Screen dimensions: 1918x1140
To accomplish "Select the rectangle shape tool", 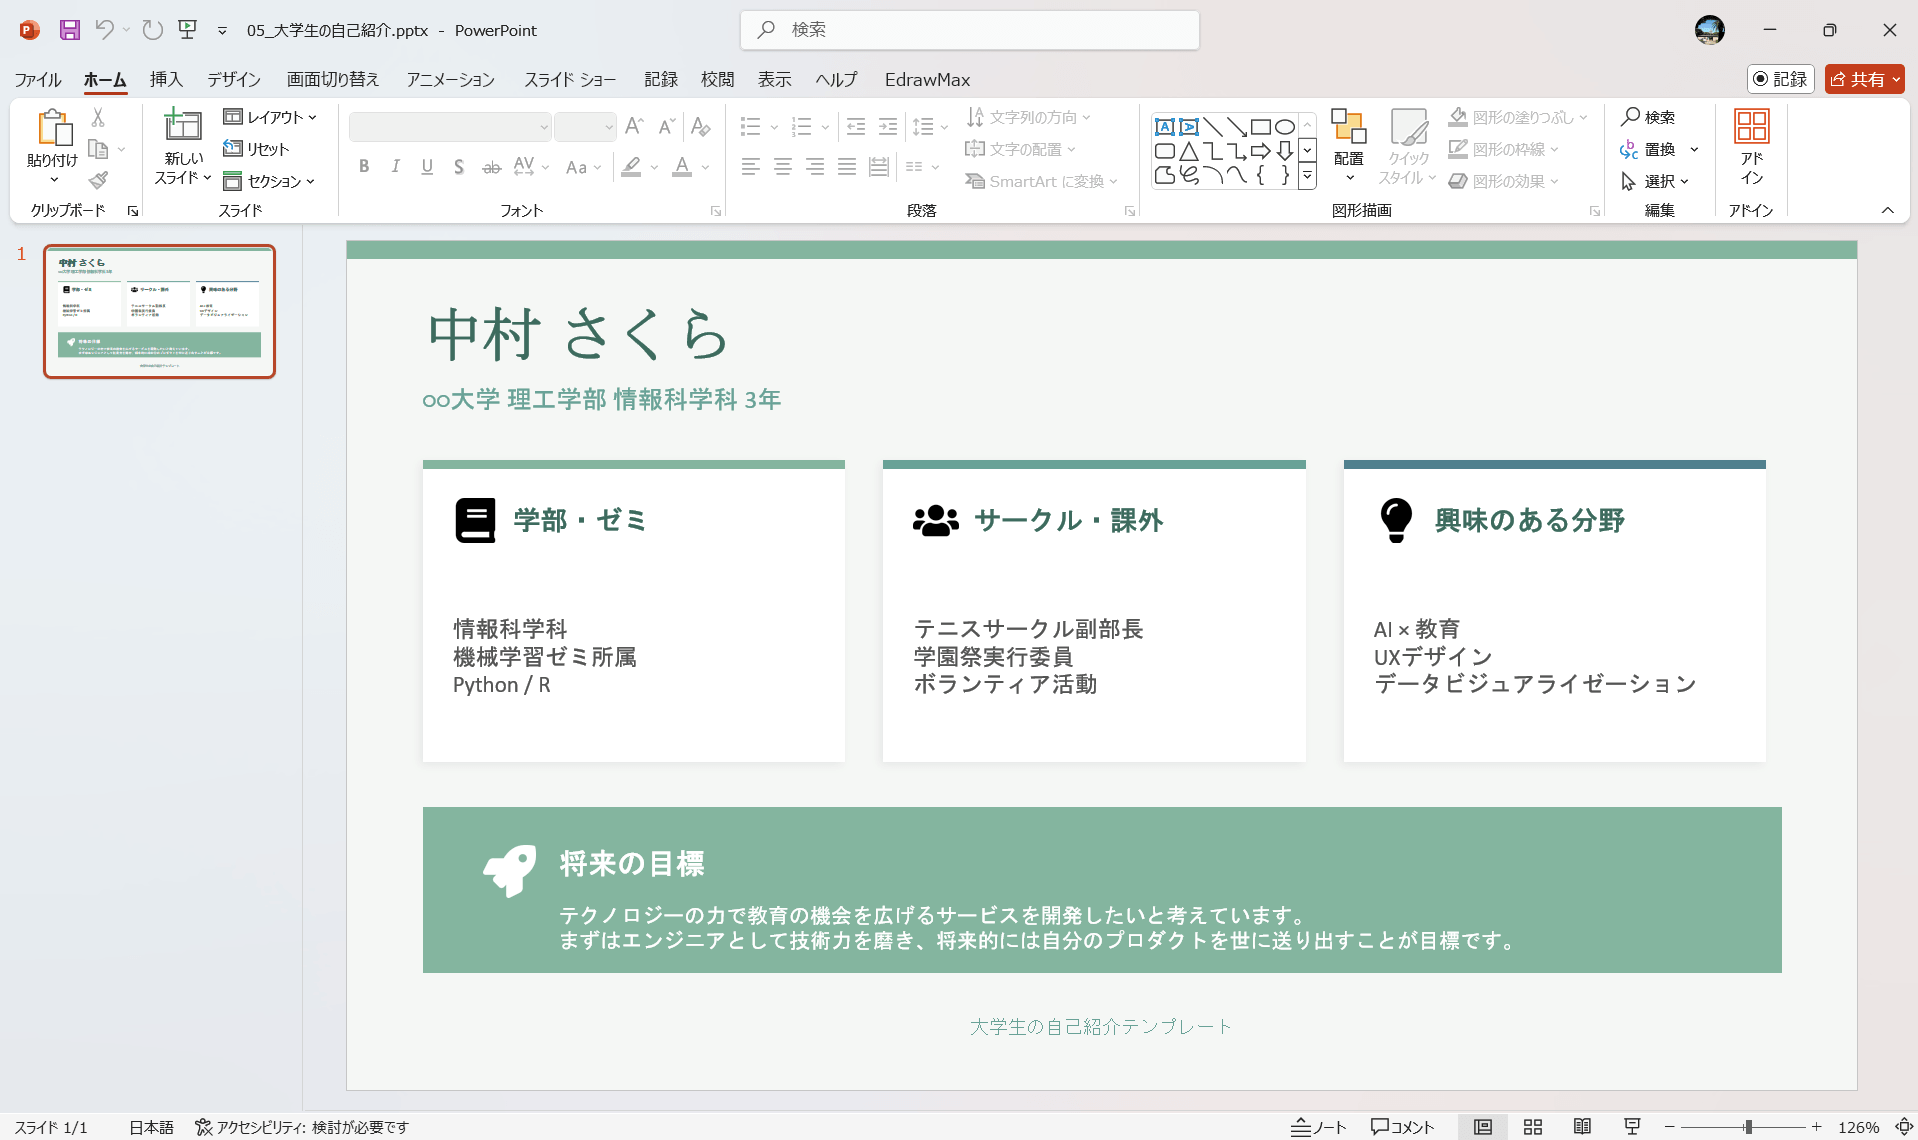I will click(1259, 126).
